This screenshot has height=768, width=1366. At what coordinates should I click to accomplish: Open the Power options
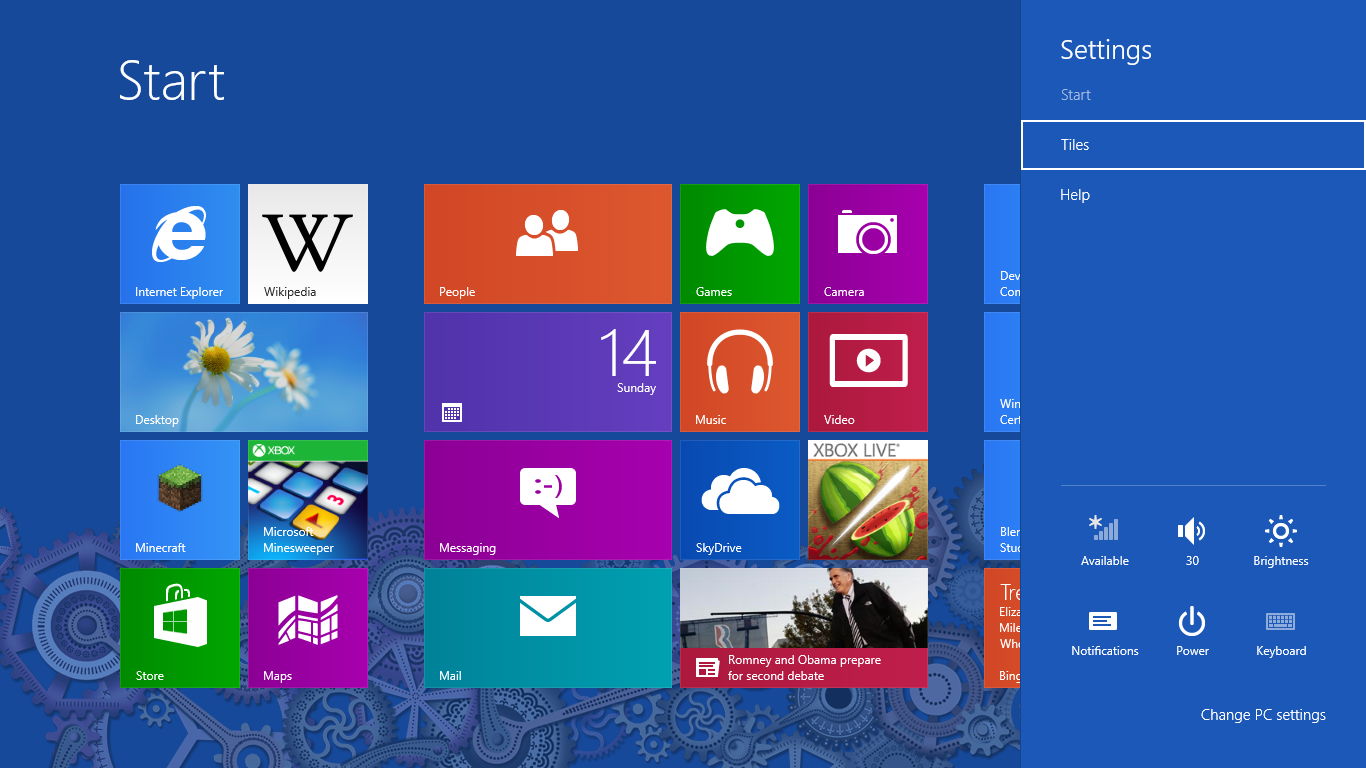1192,631
